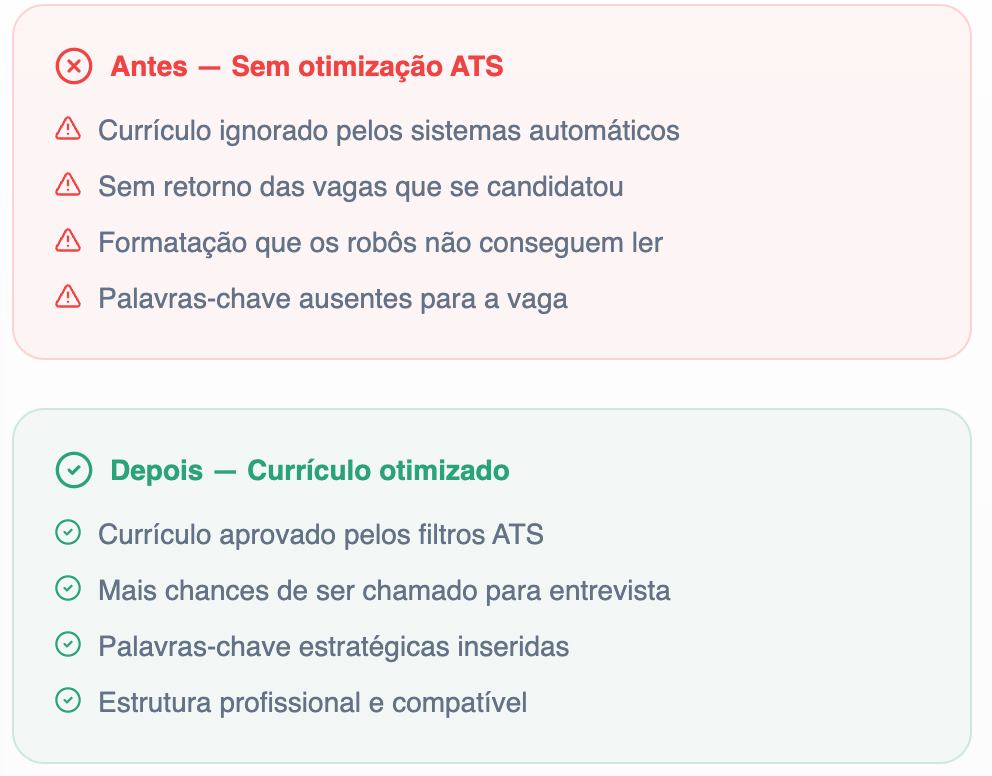Click the warning triangle beside Formatação line
The height and width of the screenshot is (776, 992).
(x=67, y=241)
